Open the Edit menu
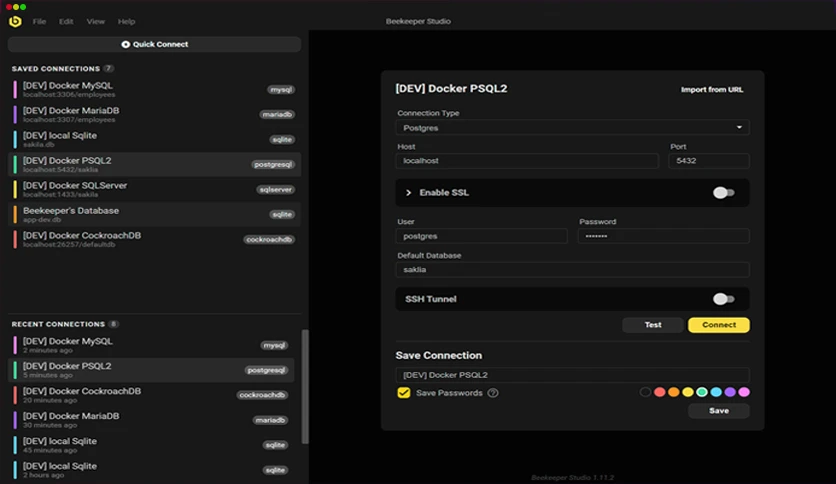Image resolution: width=836 pixels, height=484 pixels. pos(66,21)
